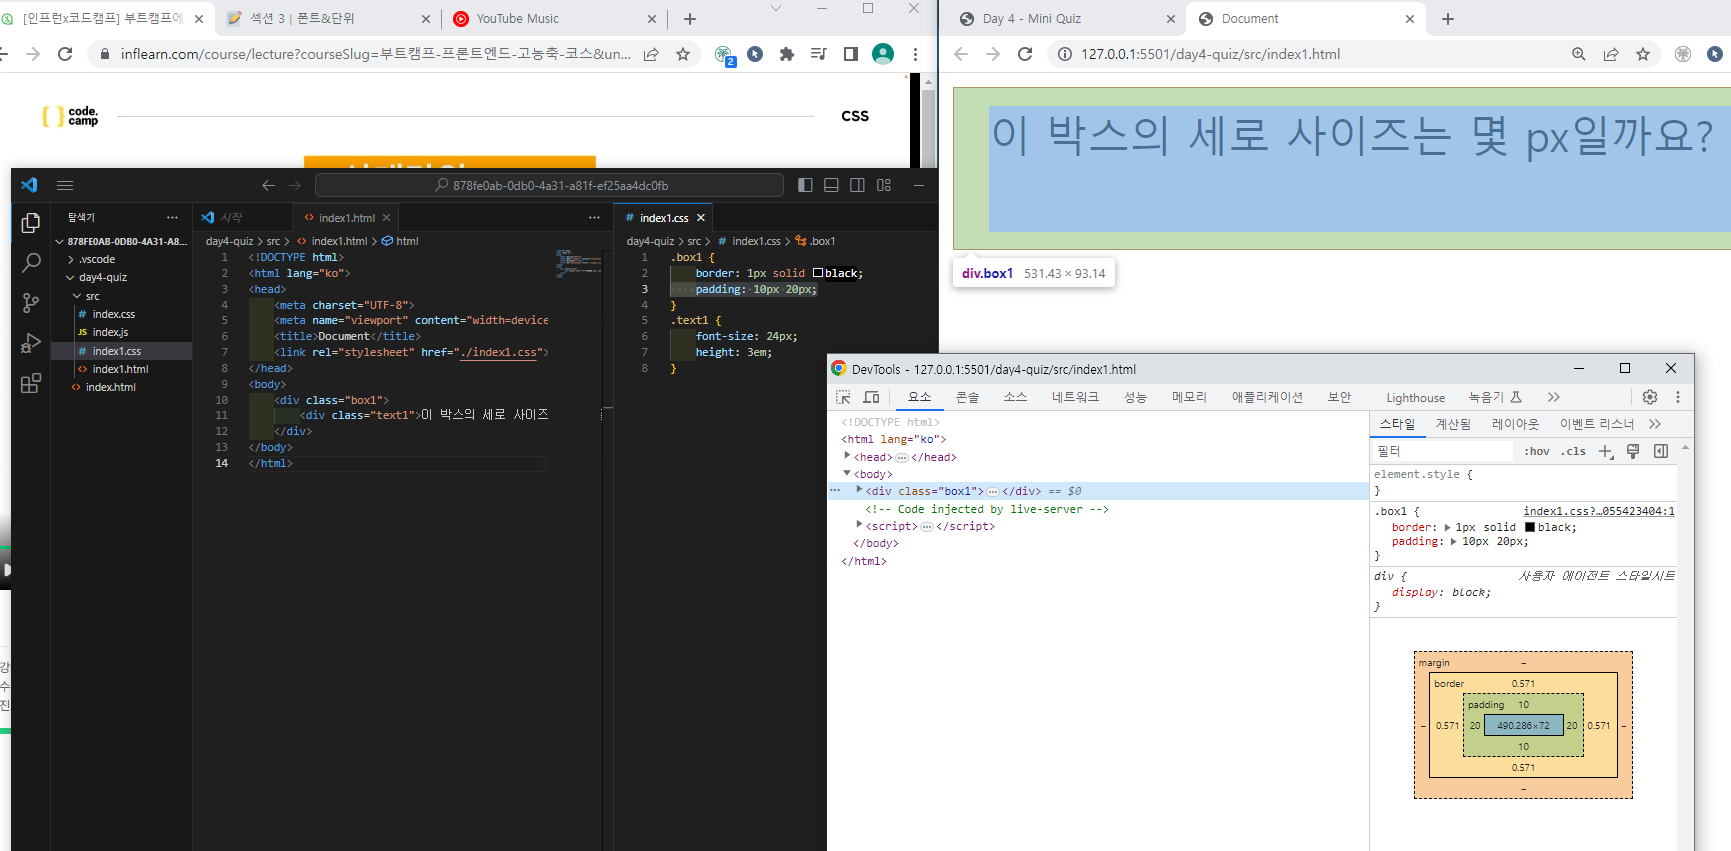Screen dimensions: 1731x851
Task: Switch to DevTools 소스 tab
Action: click(x=1015, y=397)
